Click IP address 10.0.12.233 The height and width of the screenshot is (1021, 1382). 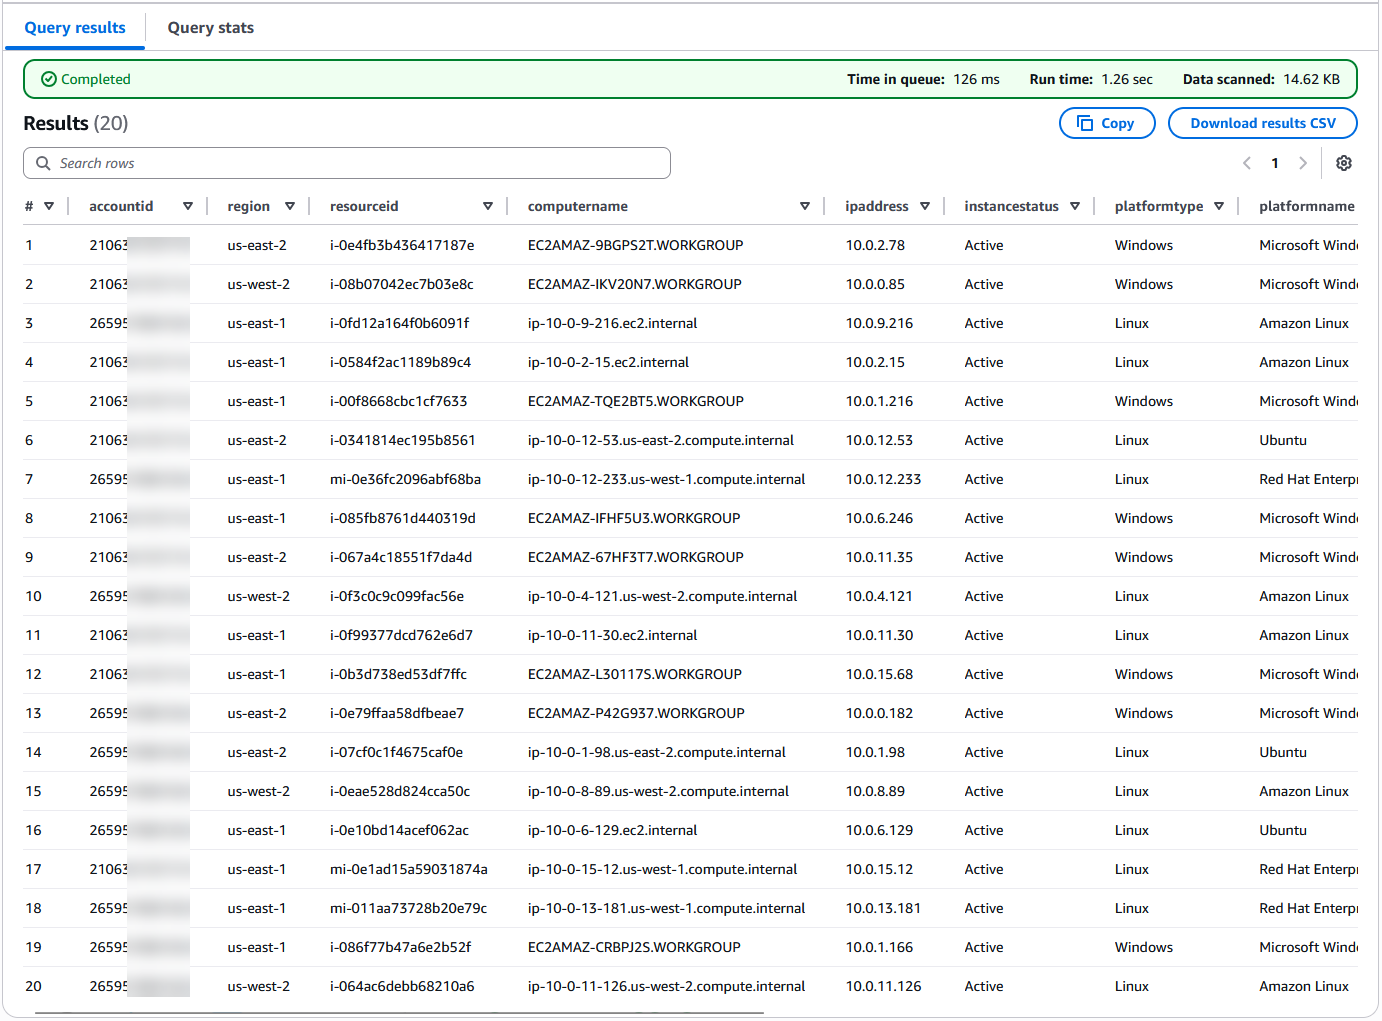point(883,479)
